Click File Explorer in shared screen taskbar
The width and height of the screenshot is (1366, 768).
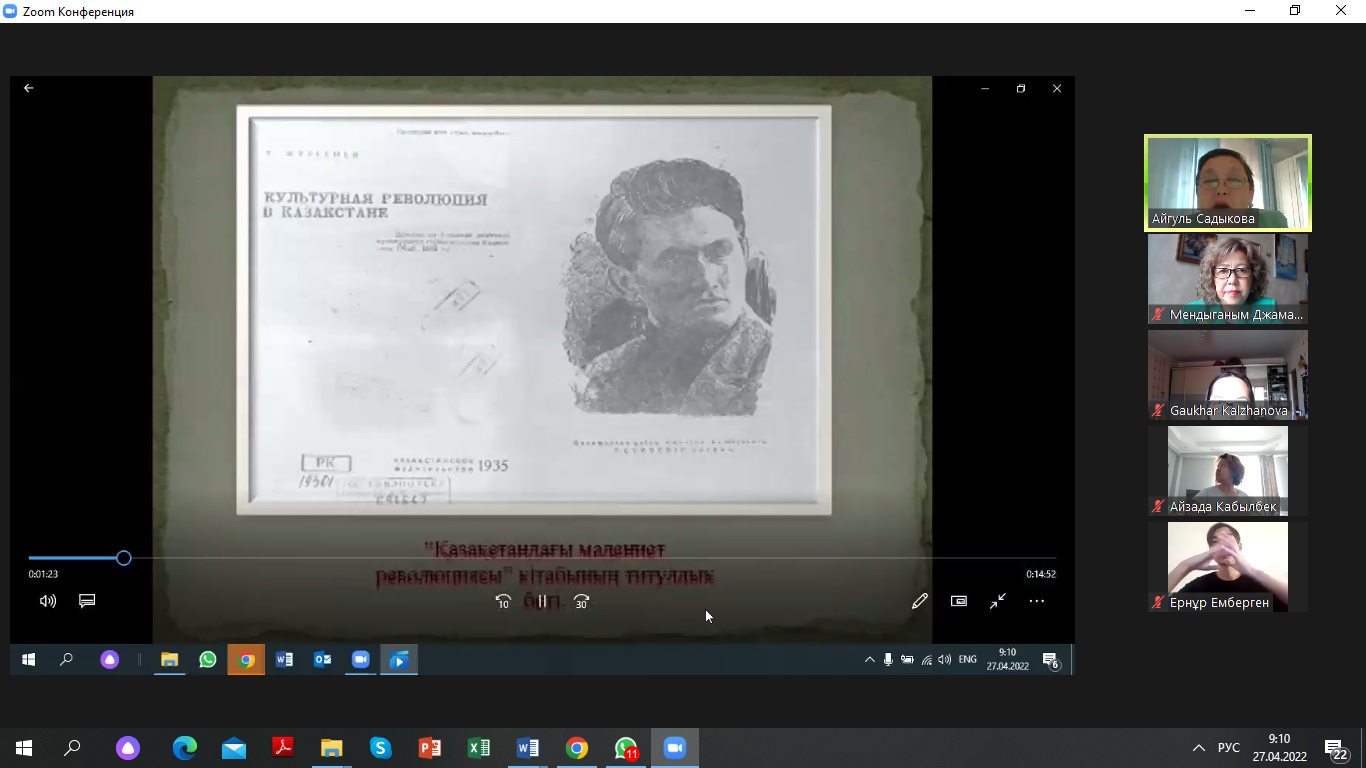tap(170, 660)
